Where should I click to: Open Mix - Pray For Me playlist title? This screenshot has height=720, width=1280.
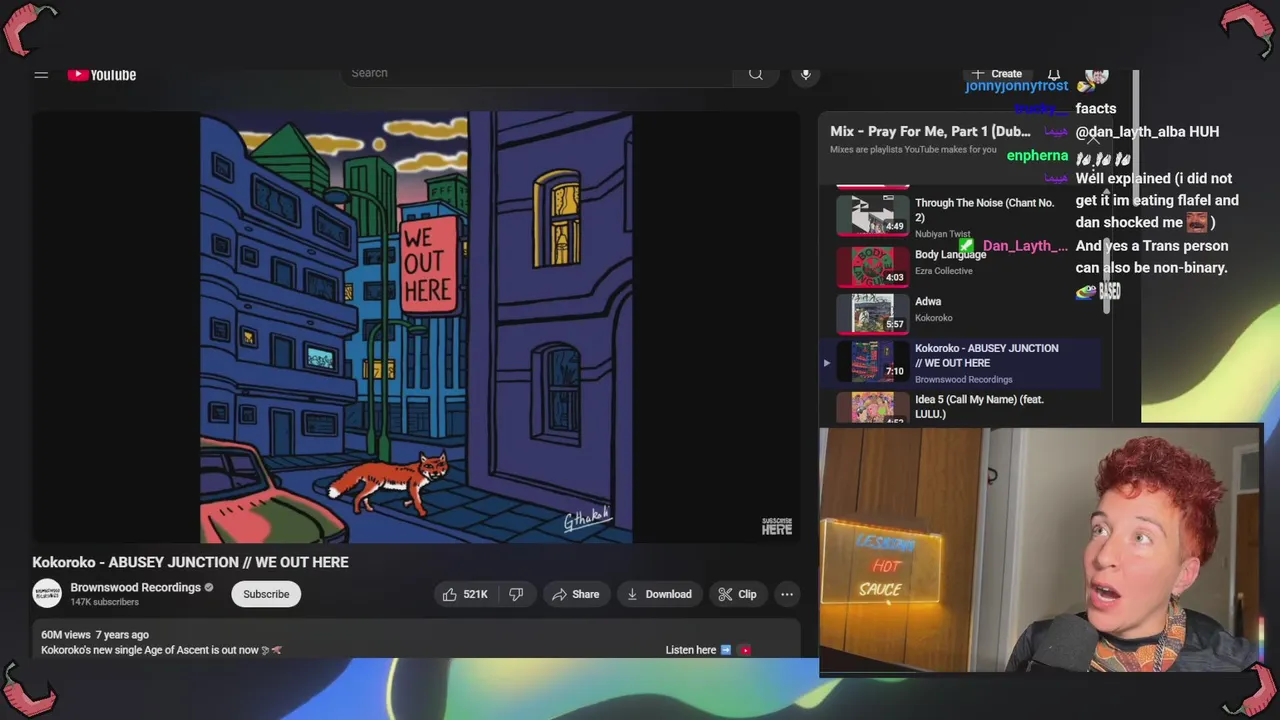coord(930,131)
